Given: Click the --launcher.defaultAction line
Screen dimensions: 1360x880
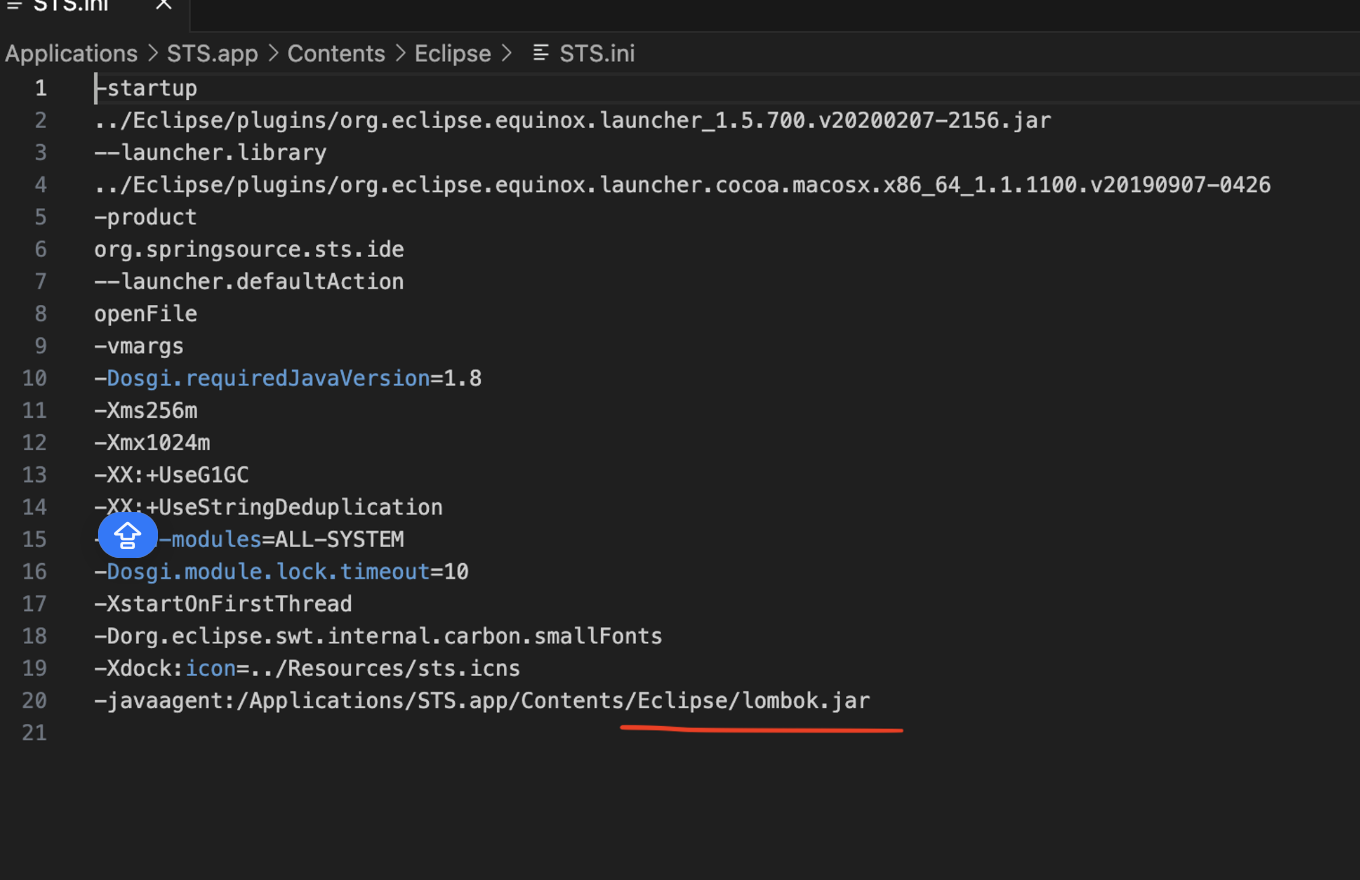Looking at the screenshot, I should (x=249, y=281).
